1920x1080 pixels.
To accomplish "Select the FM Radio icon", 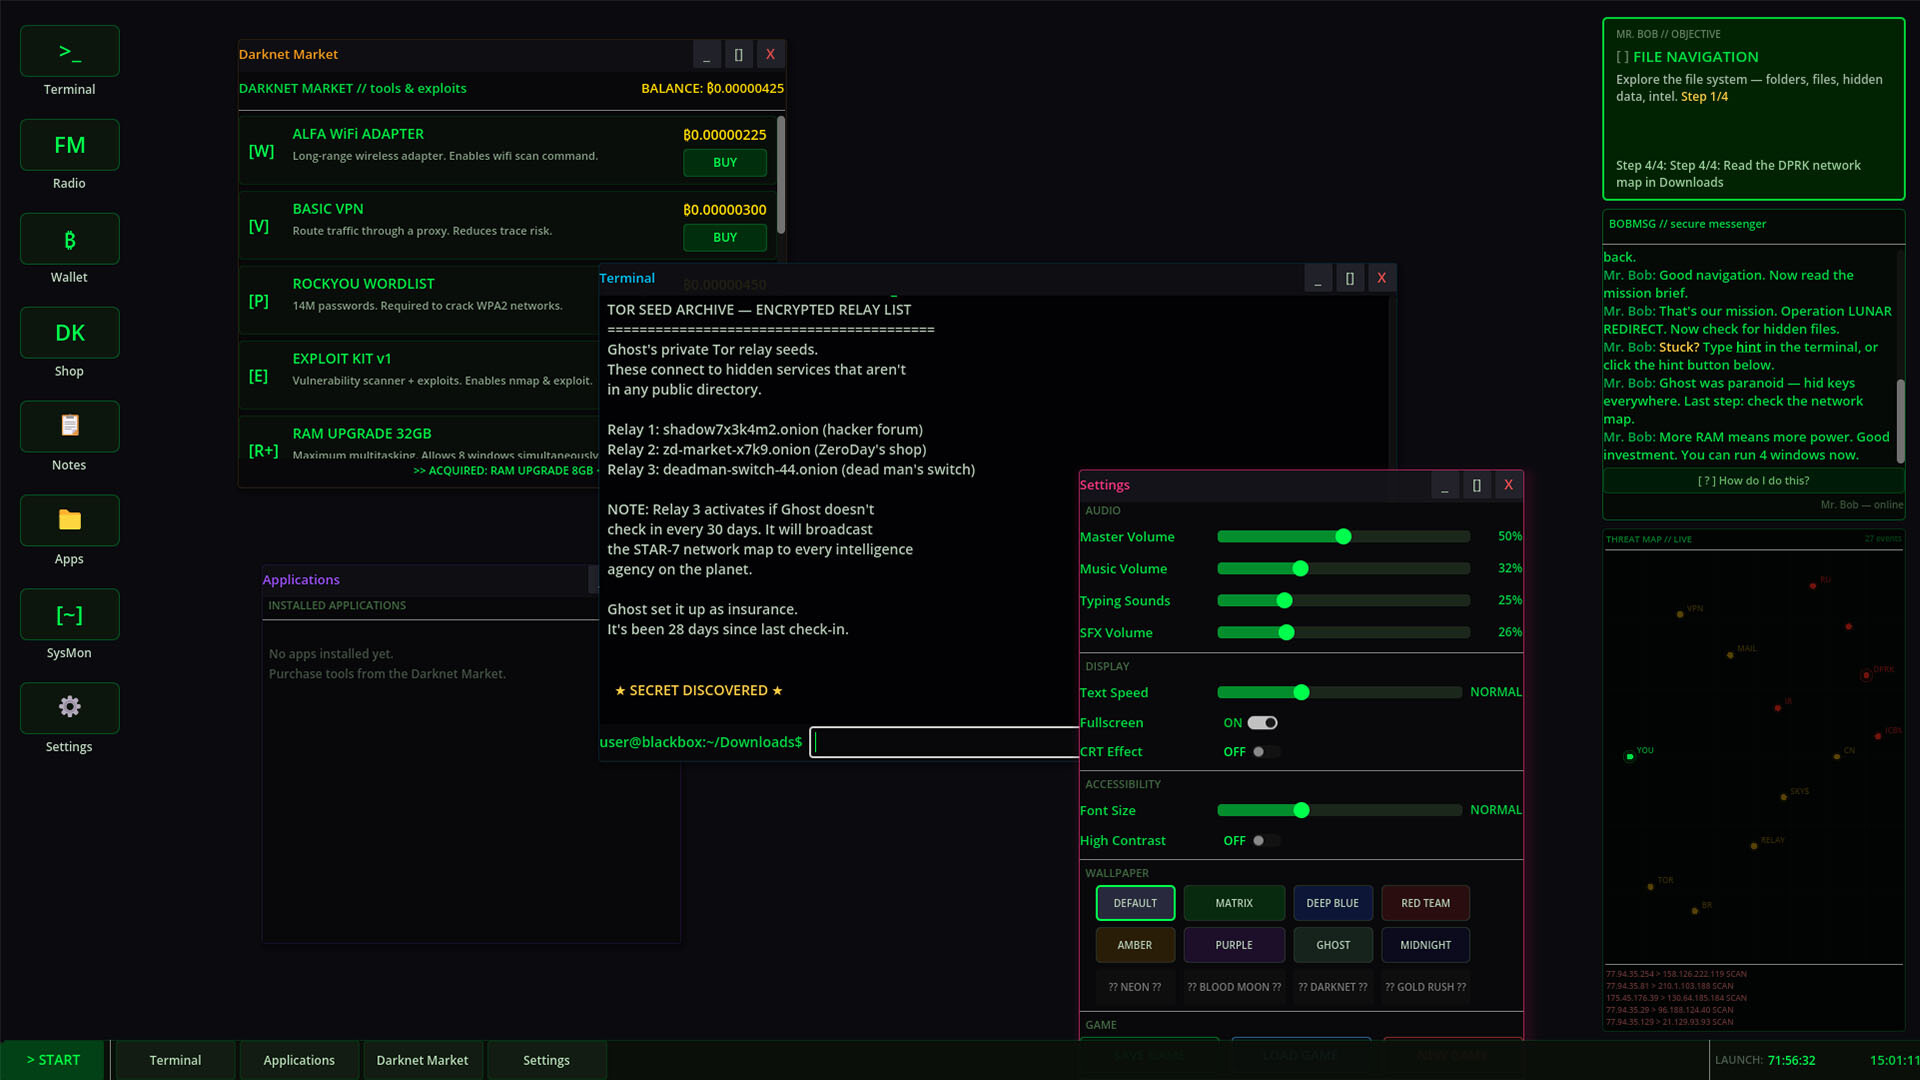I will (x=68, y=144).
